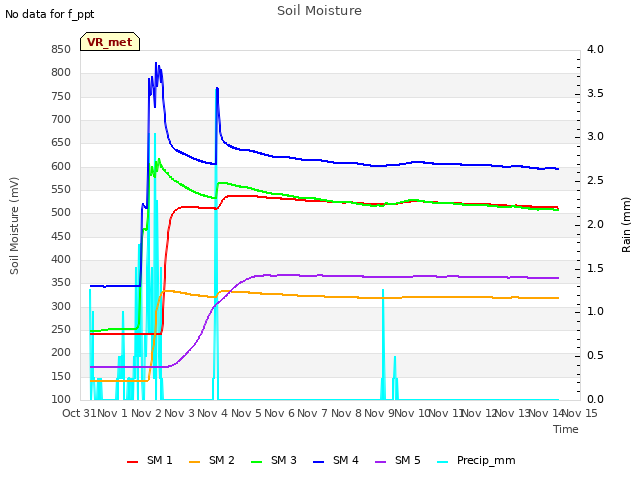Click the 500 left axis value

pos(61,213)
